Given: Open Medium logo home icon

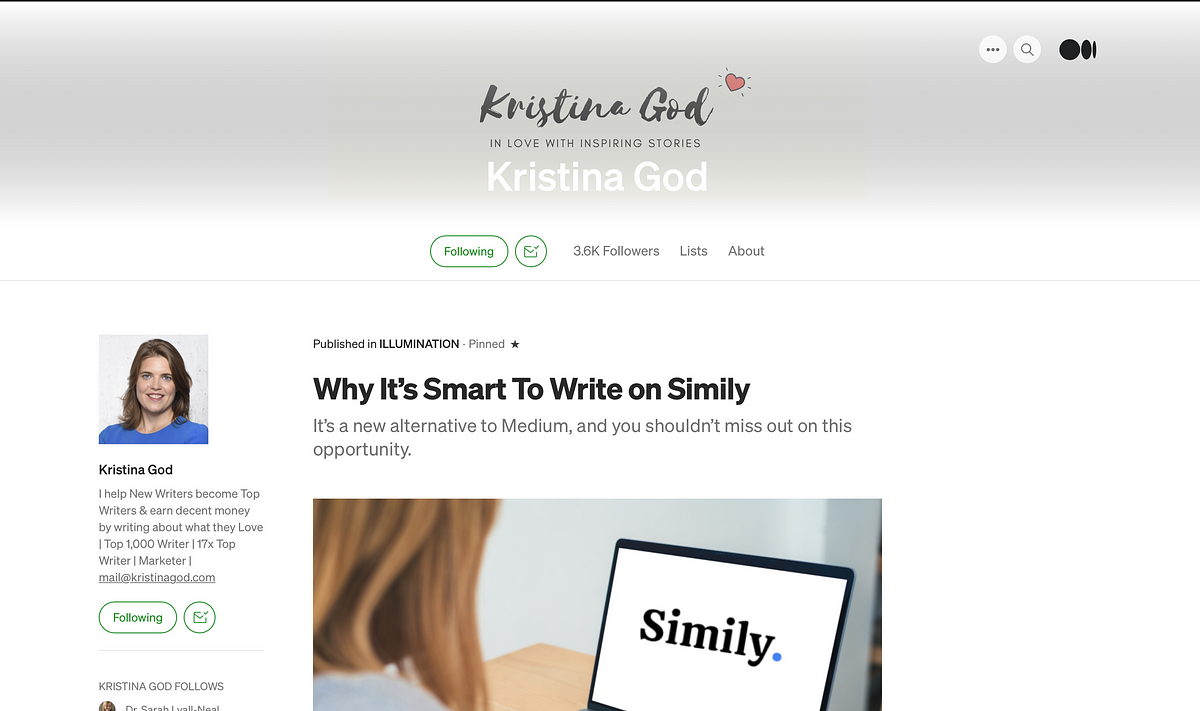Looking at the screenshot, I should (1078, 49).
